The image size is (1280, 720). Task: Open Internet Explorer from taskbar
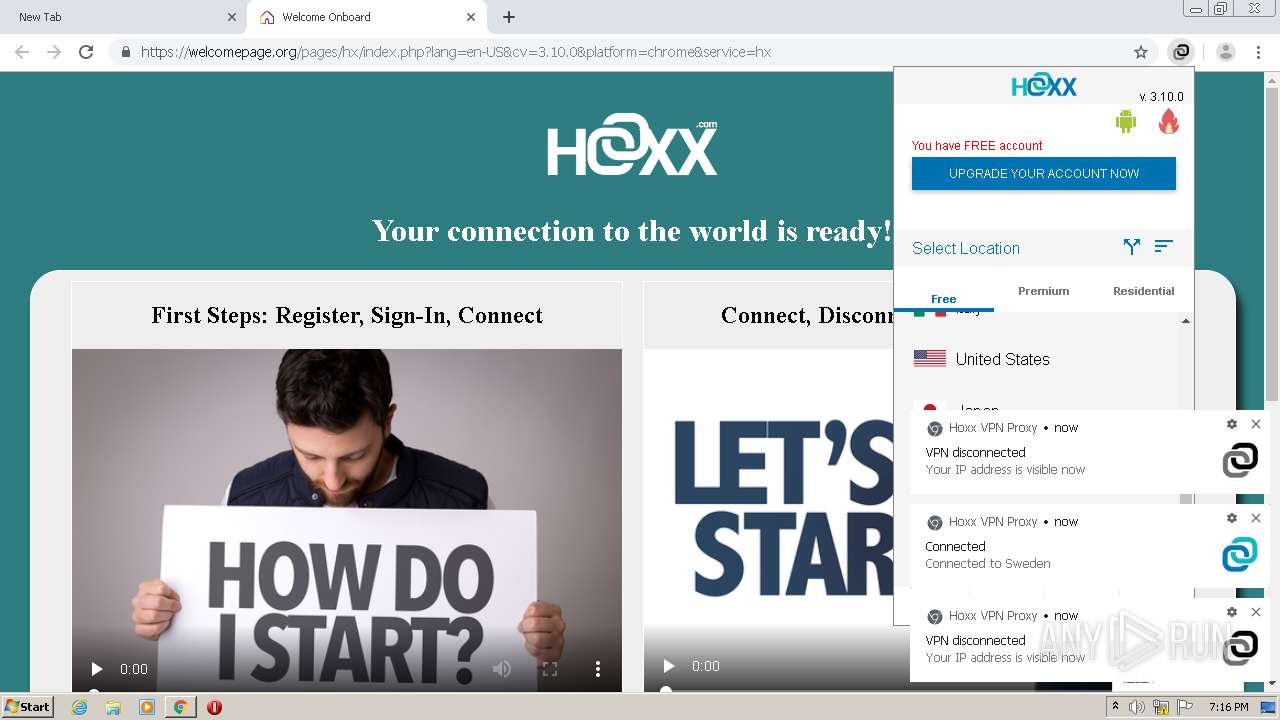click(x=80, y=707)
